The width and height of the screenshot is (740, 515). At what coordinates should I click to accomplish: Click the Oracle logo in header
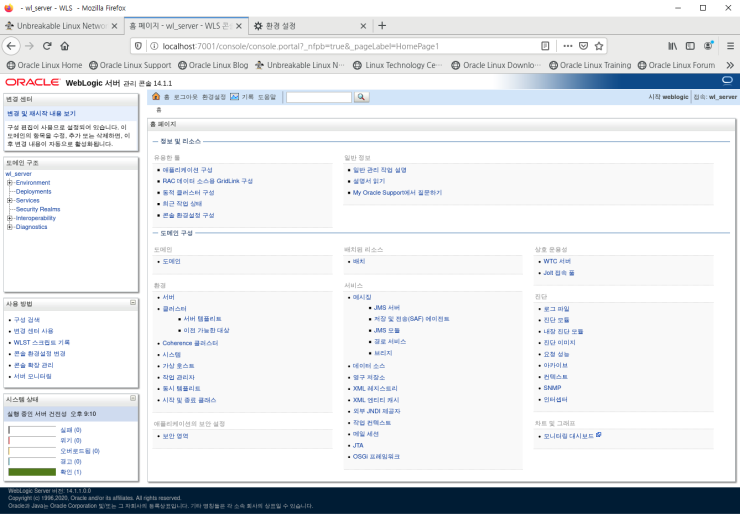coord(33,83)
